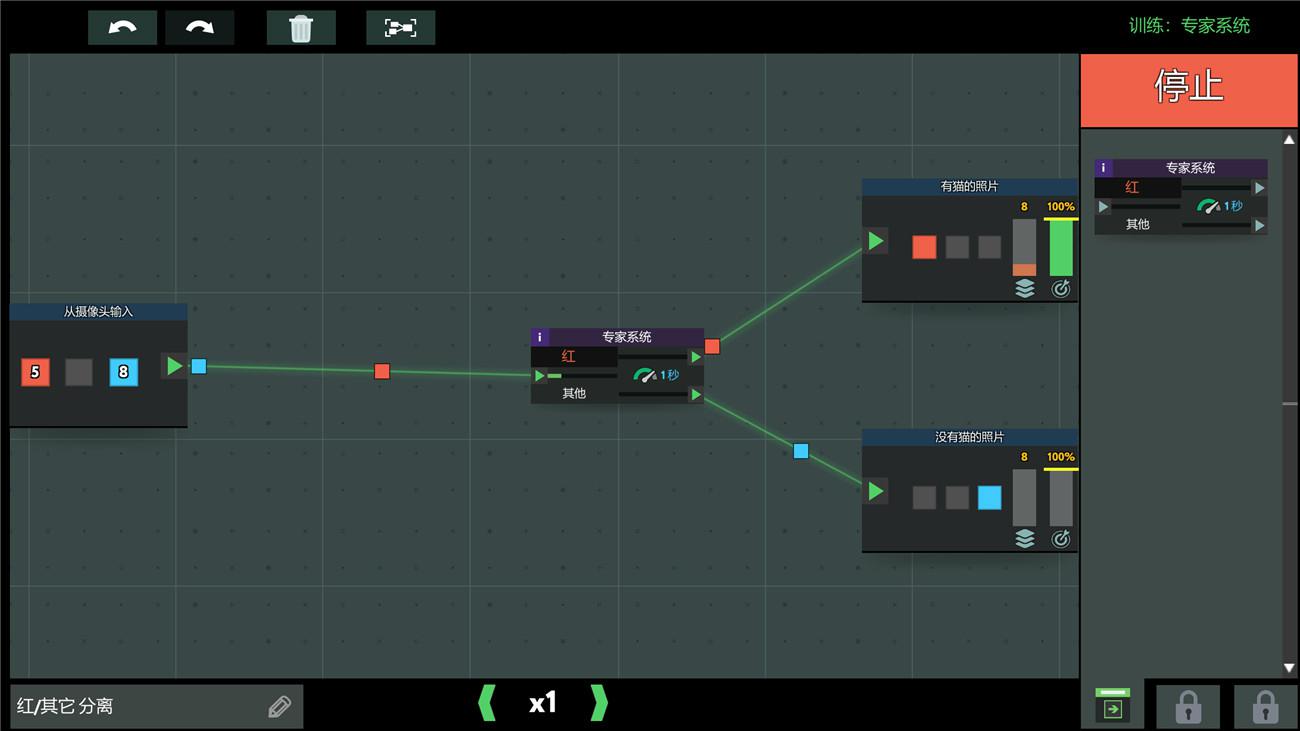Click the 红 output arrow on canvas node

[696, 357]
